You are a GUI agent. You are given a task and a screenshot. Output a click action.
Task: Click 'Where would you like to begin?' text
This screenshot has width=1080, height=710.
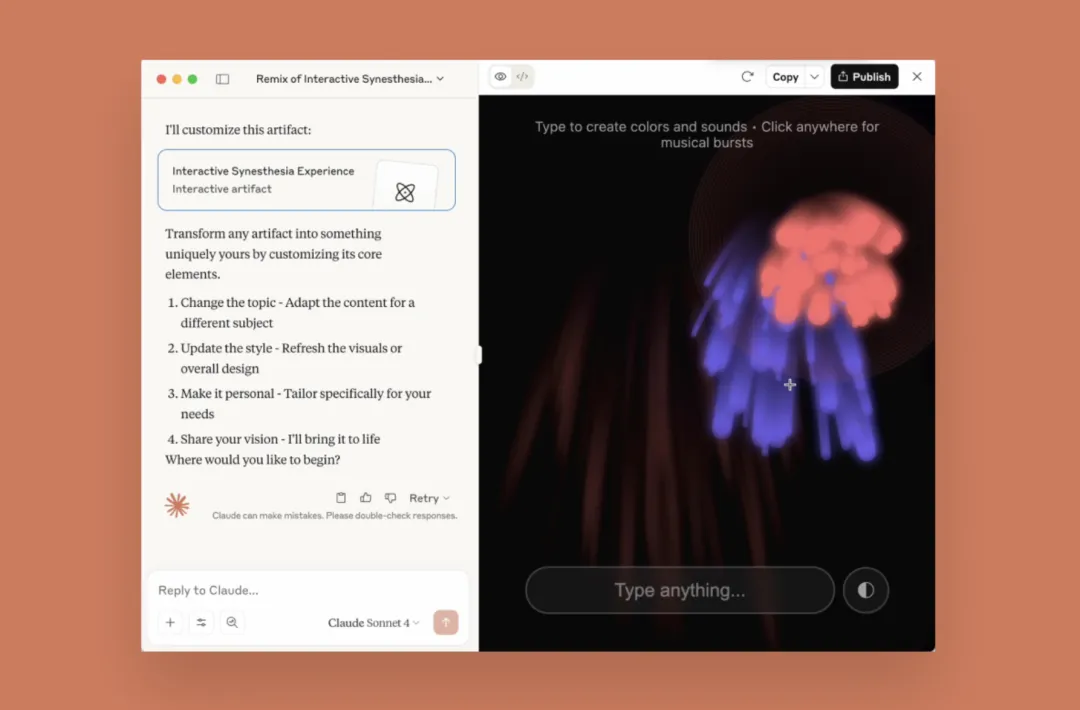(253, 459)
